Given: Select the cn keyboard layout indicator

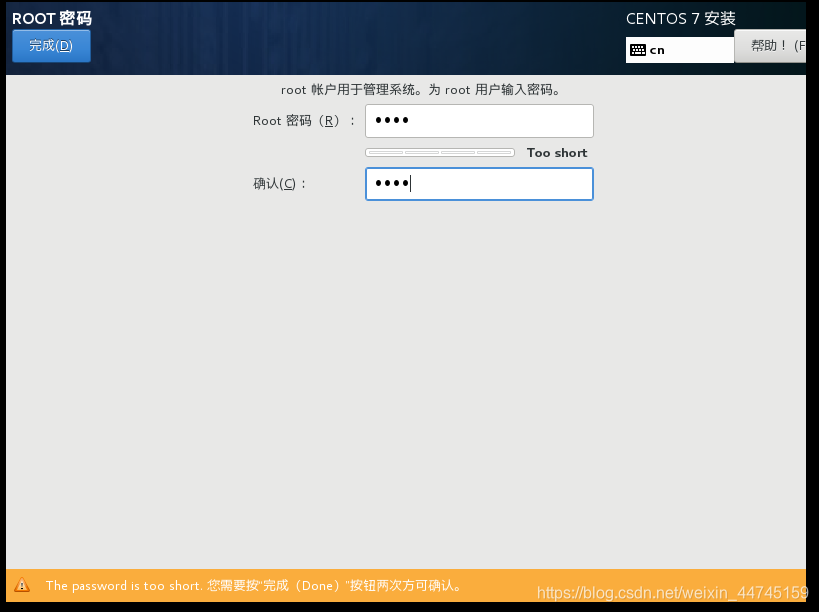Looking at the screenshot, I should (680, 50).
